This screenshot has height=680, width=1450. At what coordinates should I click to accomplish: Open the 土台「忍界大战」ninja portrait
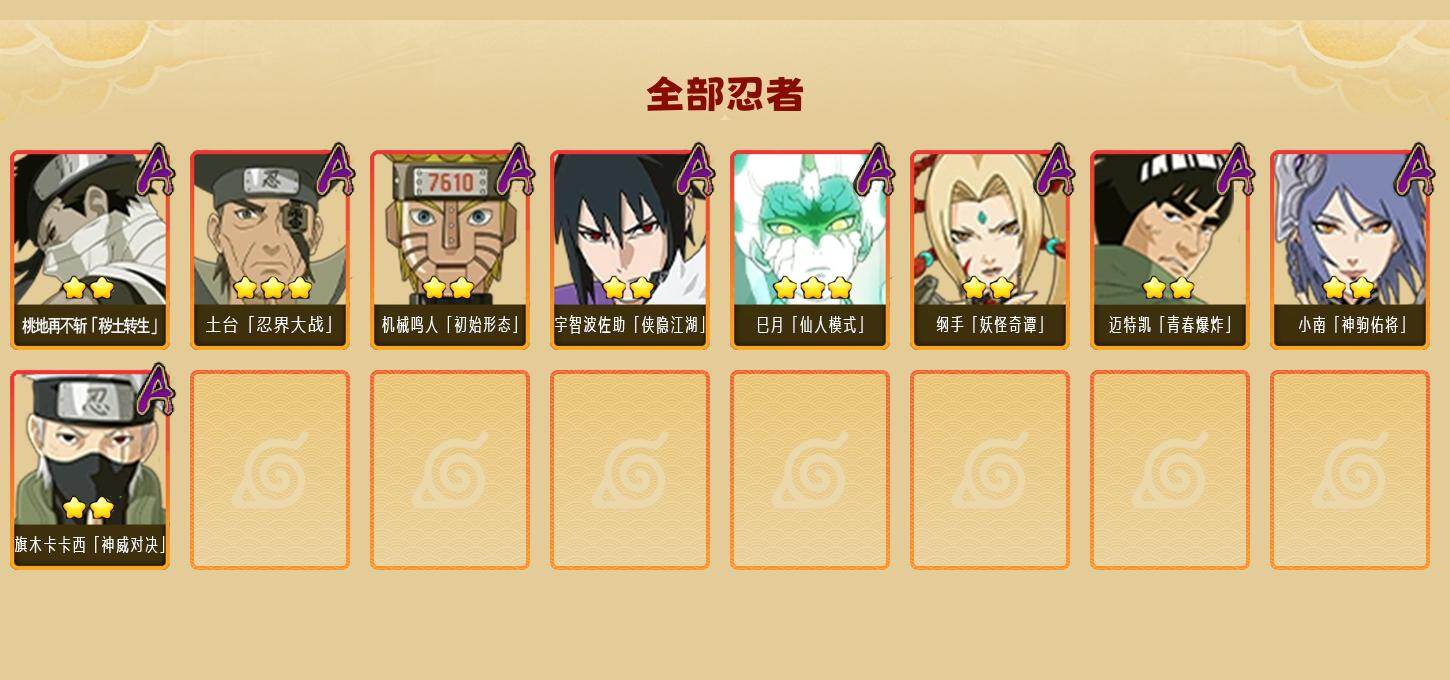(x=270, y=250)
